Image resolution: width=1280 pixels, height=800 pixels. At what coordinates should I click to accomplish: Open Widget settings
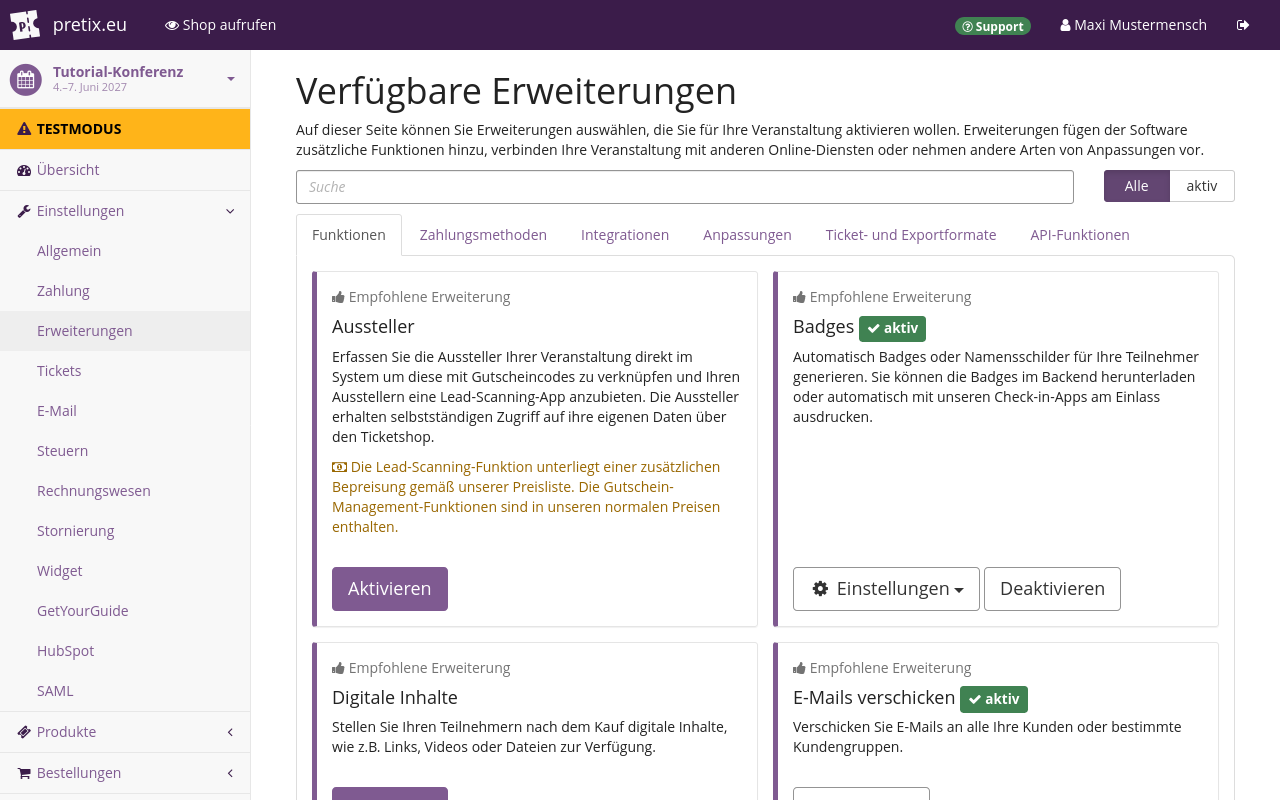pos(125,571)
